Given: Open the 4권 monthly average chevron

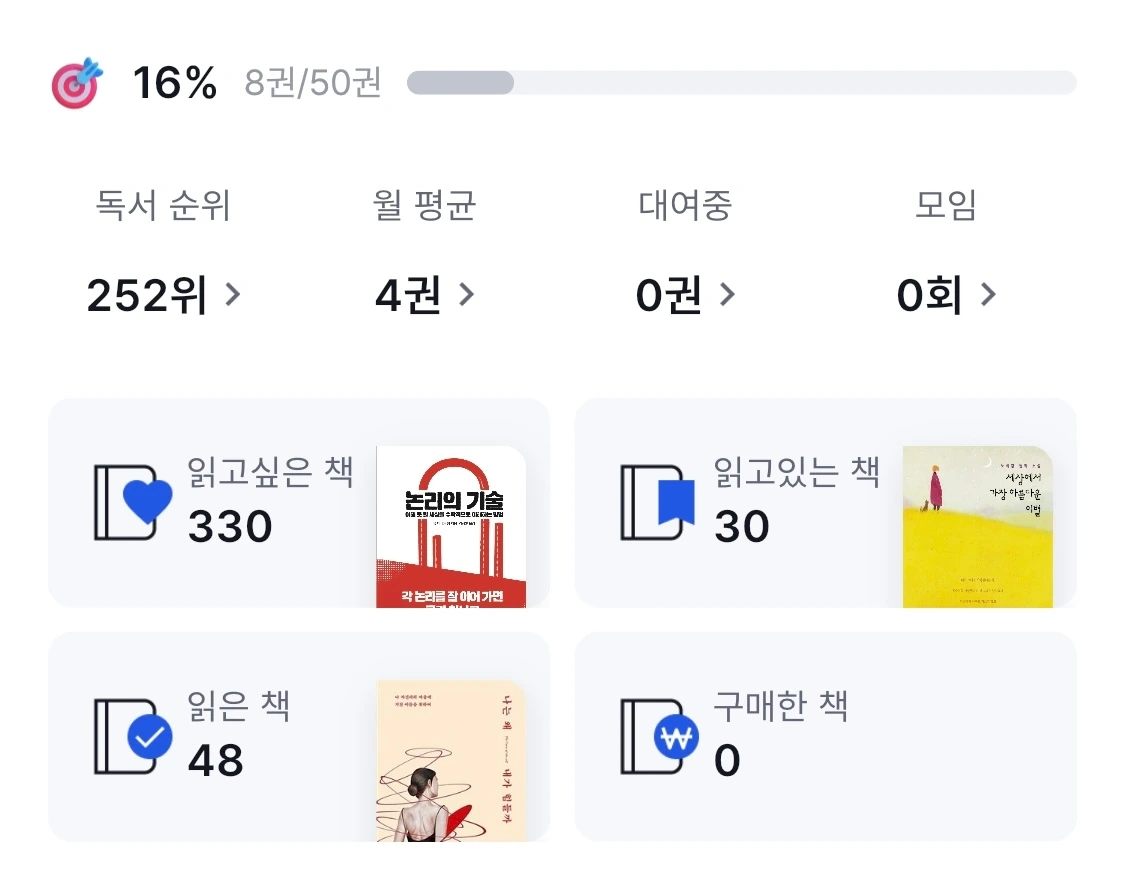Looking at the screenshot, I should (x=466, y=294).
